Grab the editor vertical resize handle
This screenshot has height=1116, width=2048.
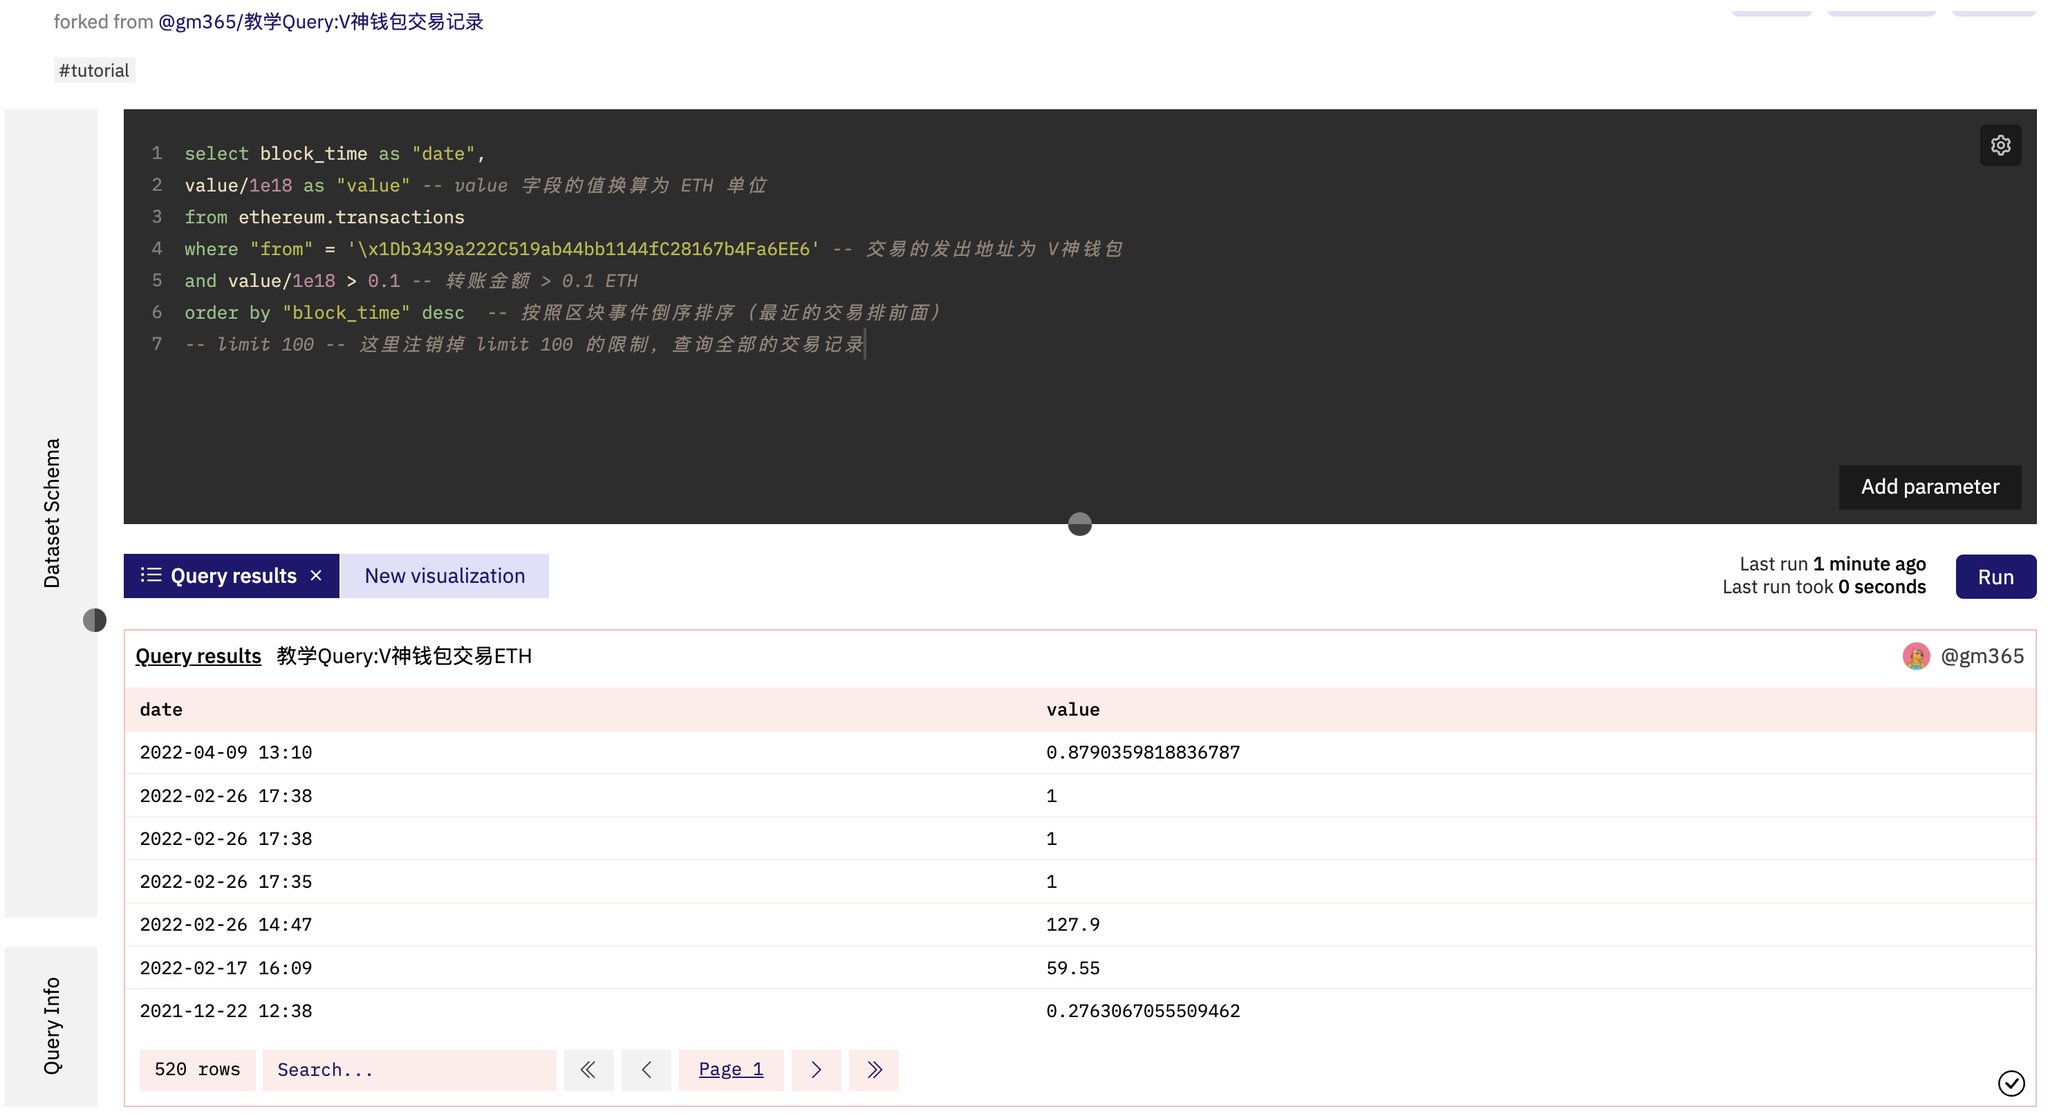point(1080,524)
